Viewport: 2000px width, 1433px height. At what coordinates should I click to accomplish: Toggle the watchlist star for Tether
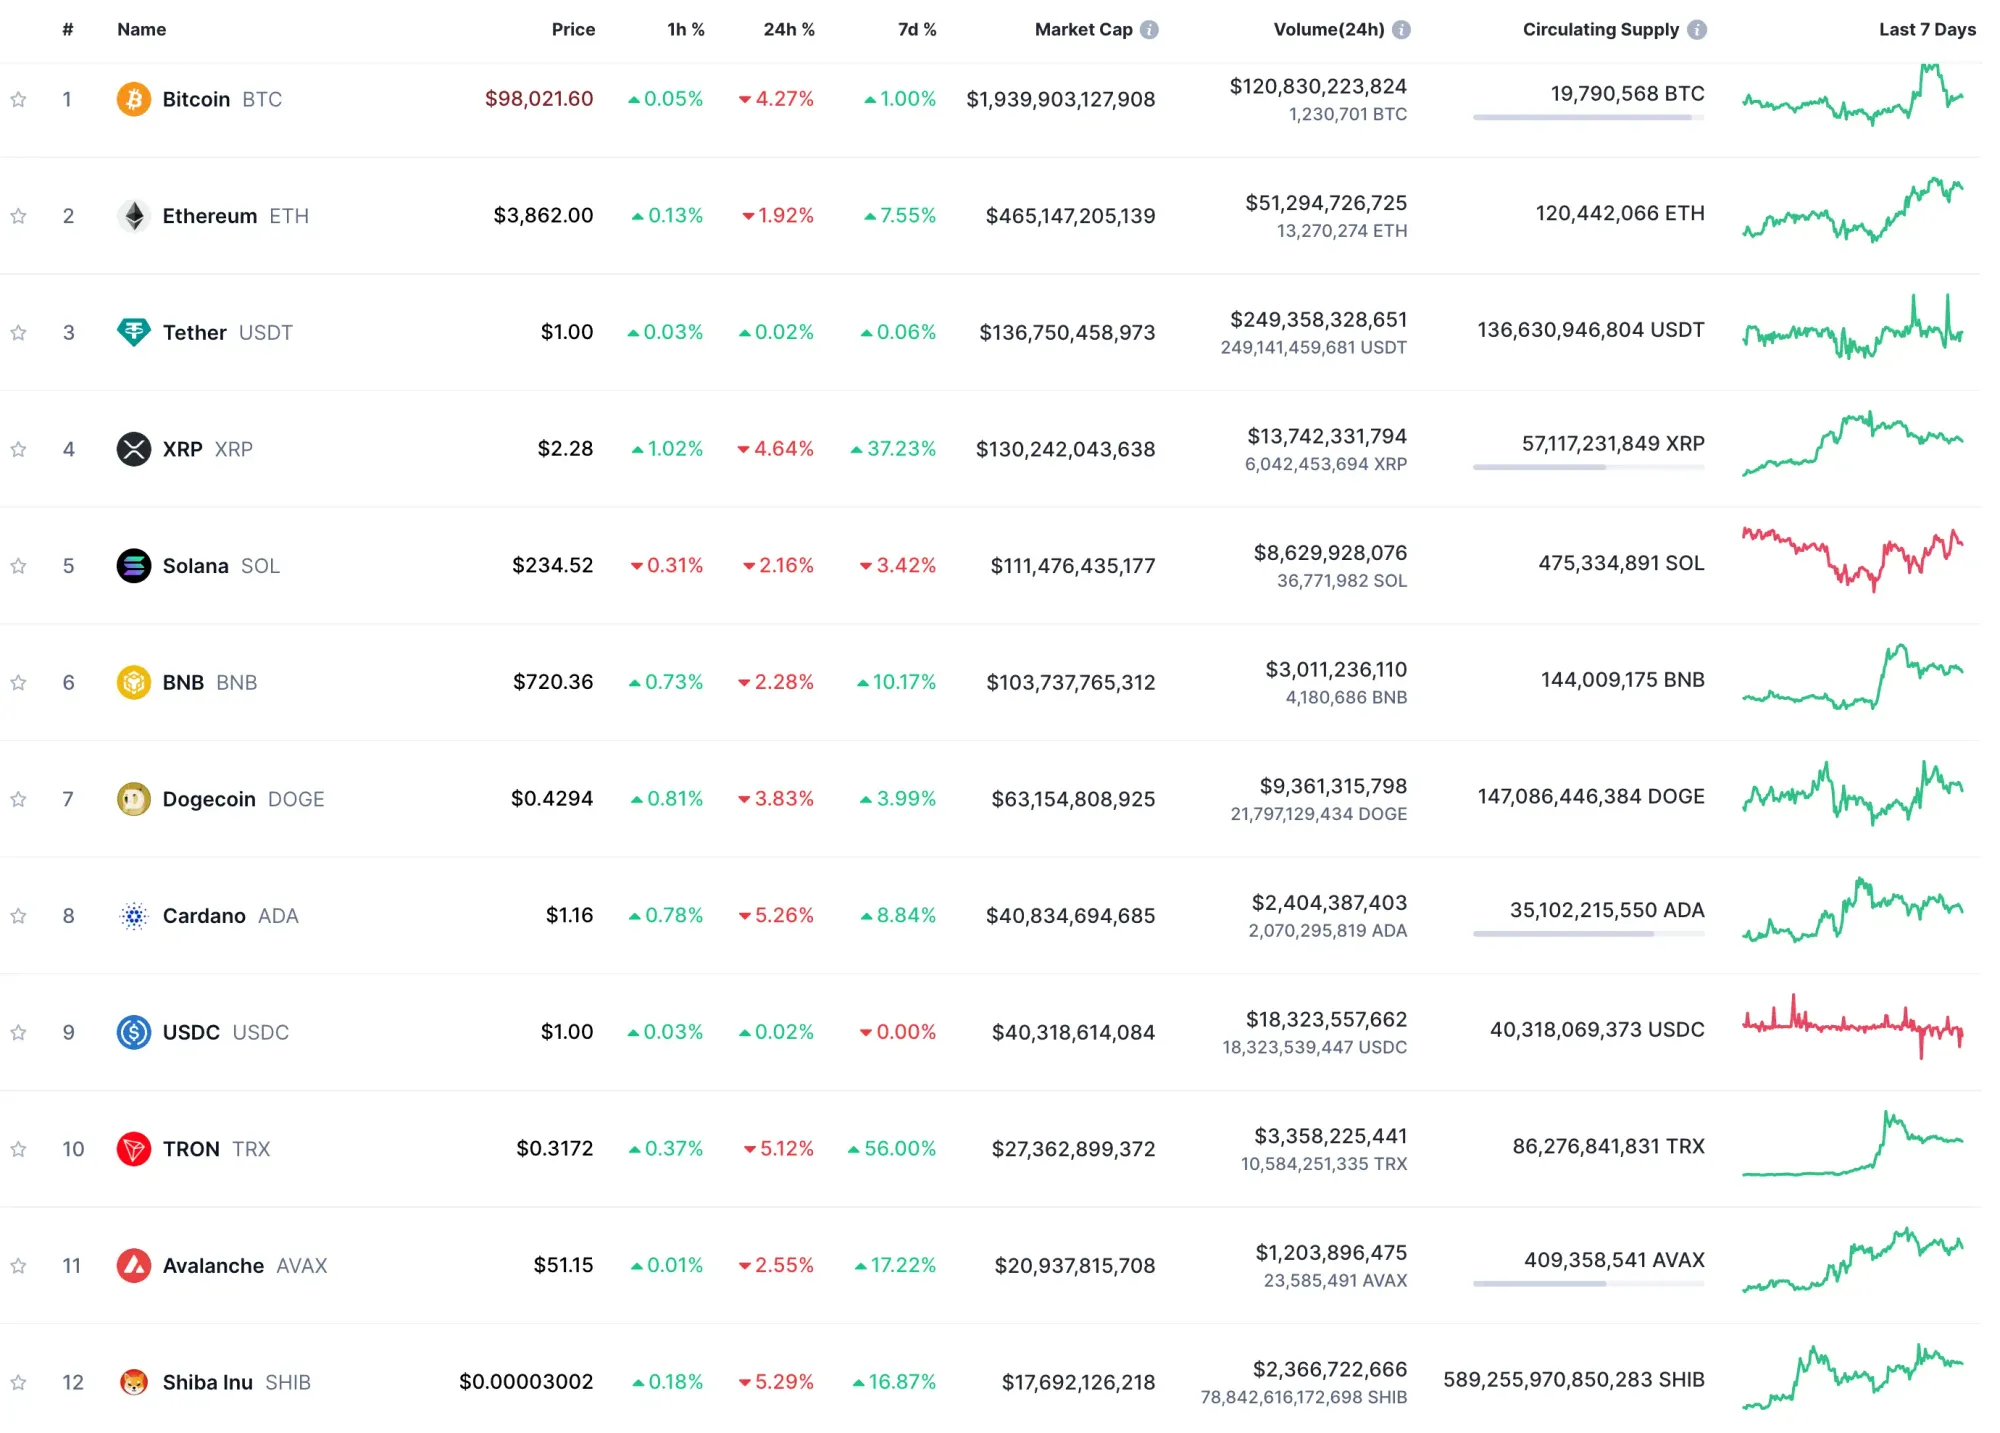[x=18, y=332]
